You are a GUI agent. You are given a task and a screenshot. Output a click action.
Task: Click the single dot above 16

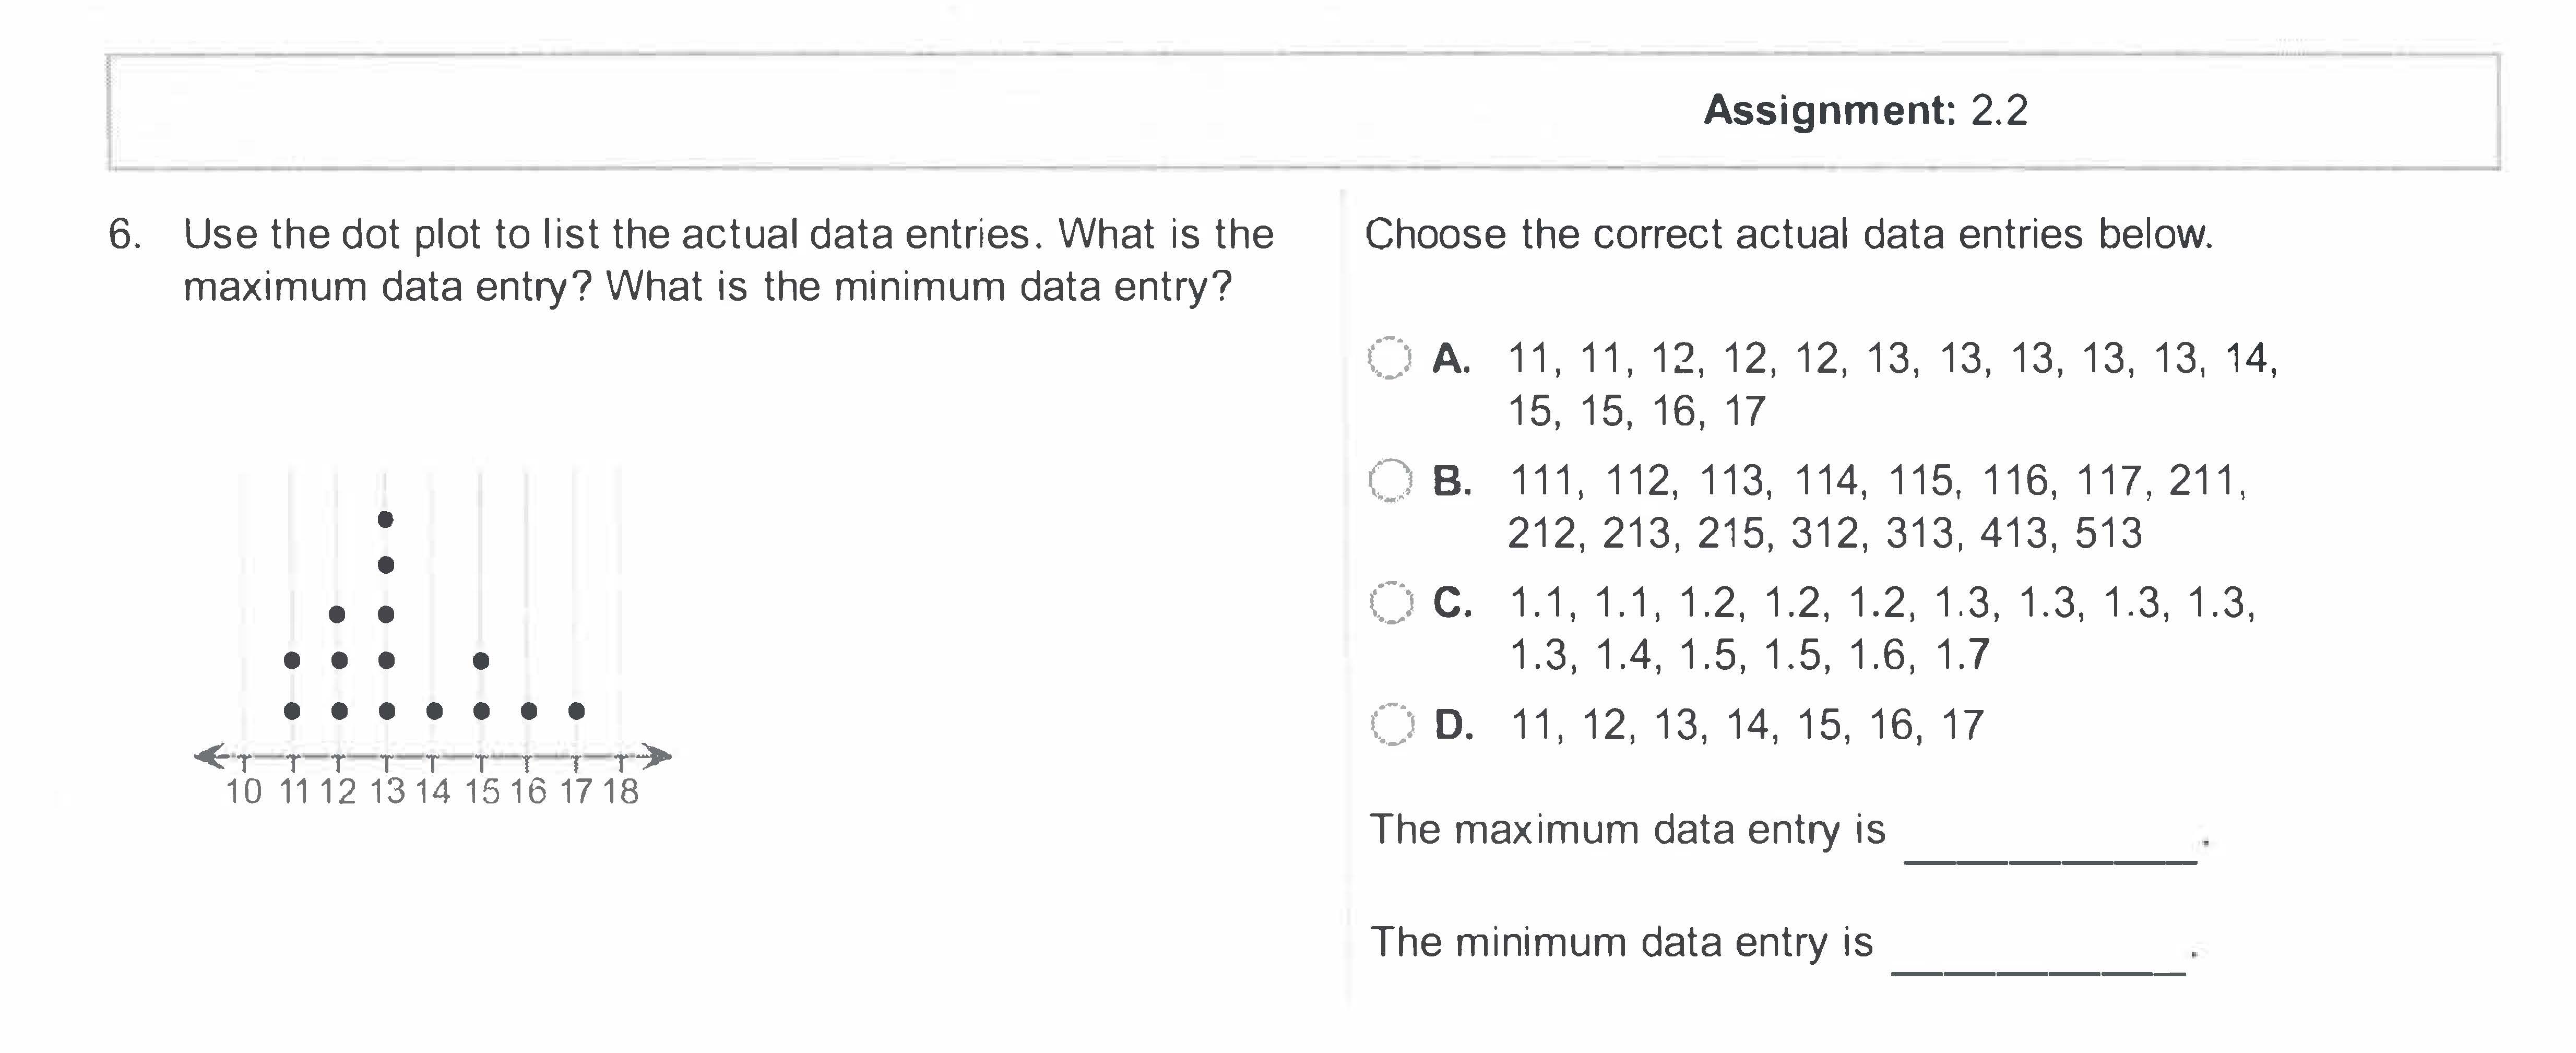[x=529, y=711]
